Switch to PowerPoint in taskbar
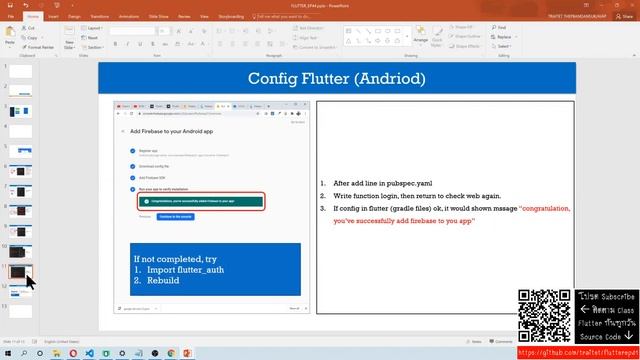 (187, 353)
